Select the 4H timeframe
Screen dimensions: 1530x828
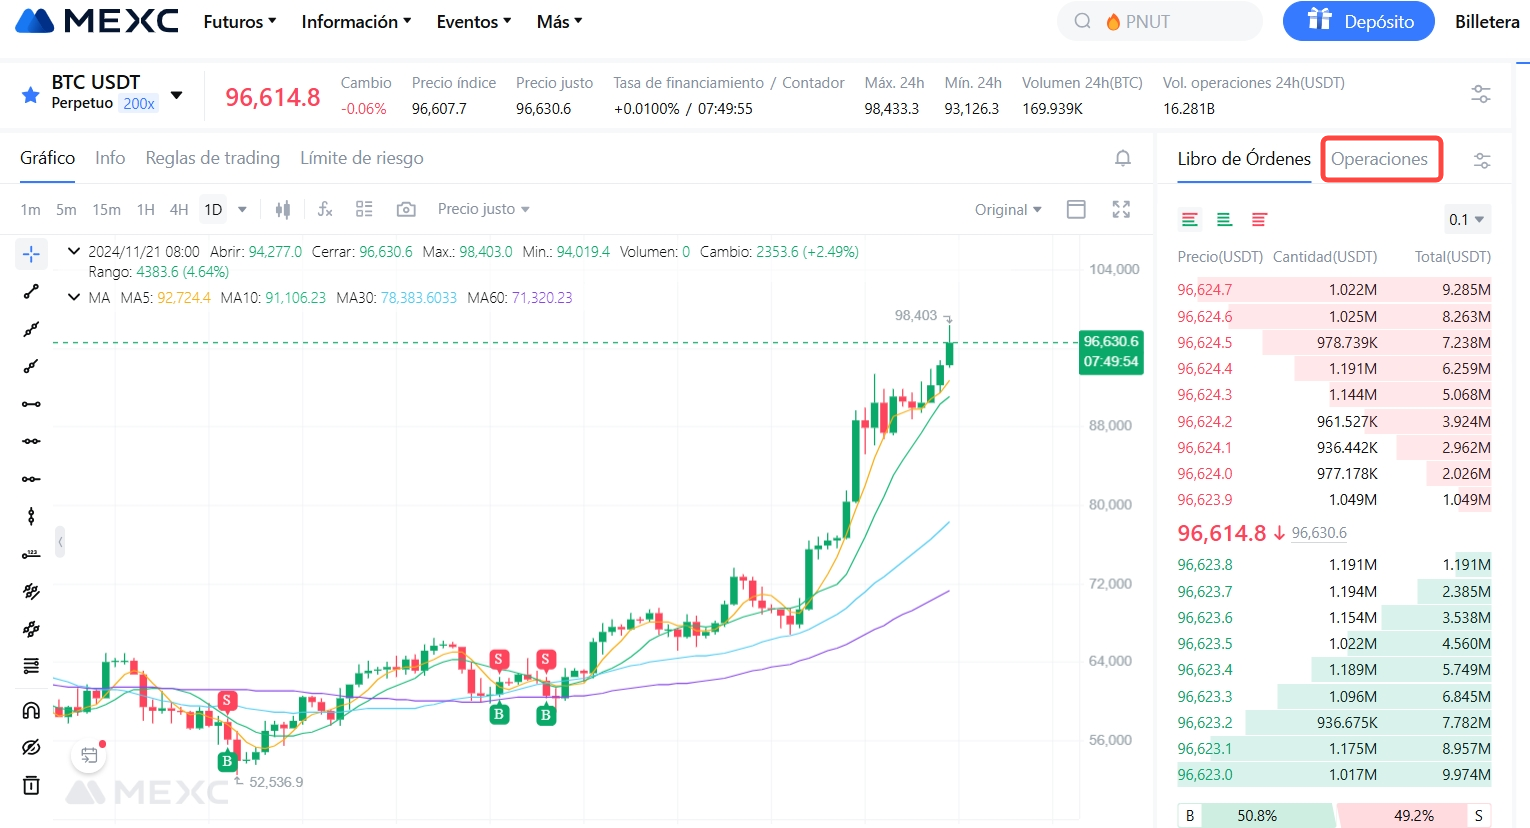coord(179,209)
